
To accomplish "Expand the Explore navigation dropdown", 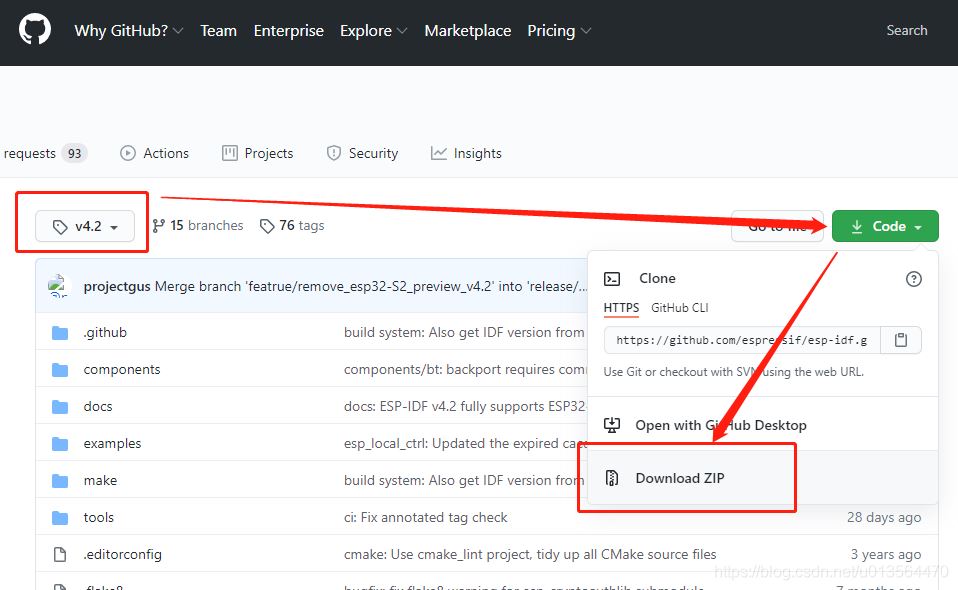I will click(x=373, y=31).
